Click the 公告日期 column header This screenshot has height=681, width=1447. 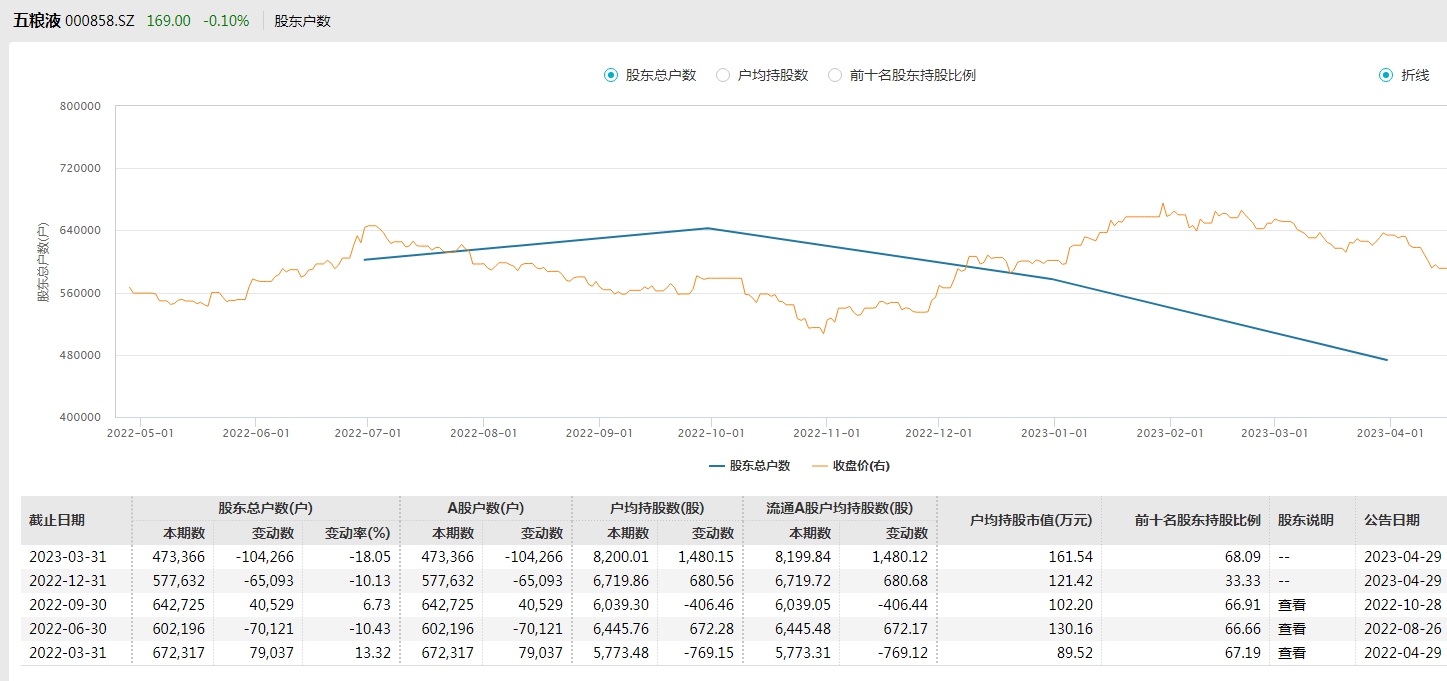pyautogui.click(x=1392, y=520)
